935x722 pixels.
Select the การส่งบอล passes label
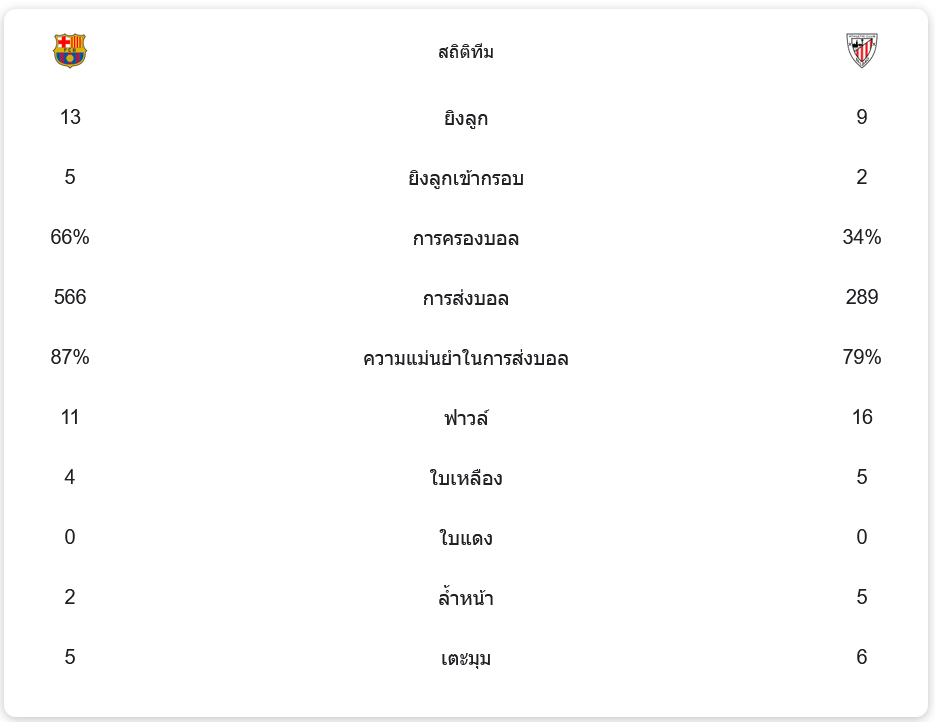tap(466, 299)
